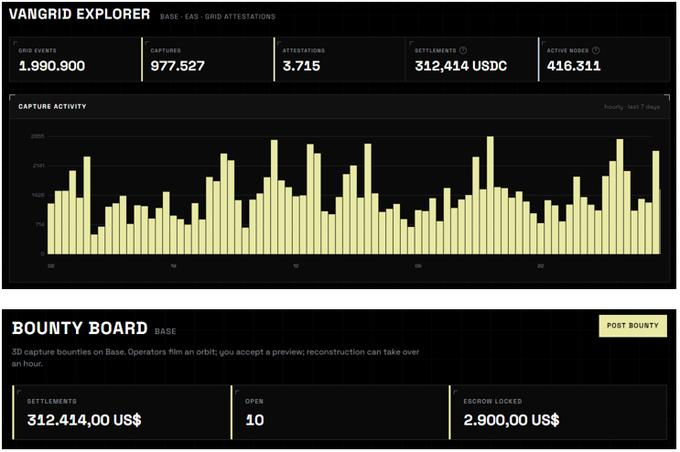Click the 05 x-axis tick label
The width and height of the screenshot is (680, 452).
point(418,266)
